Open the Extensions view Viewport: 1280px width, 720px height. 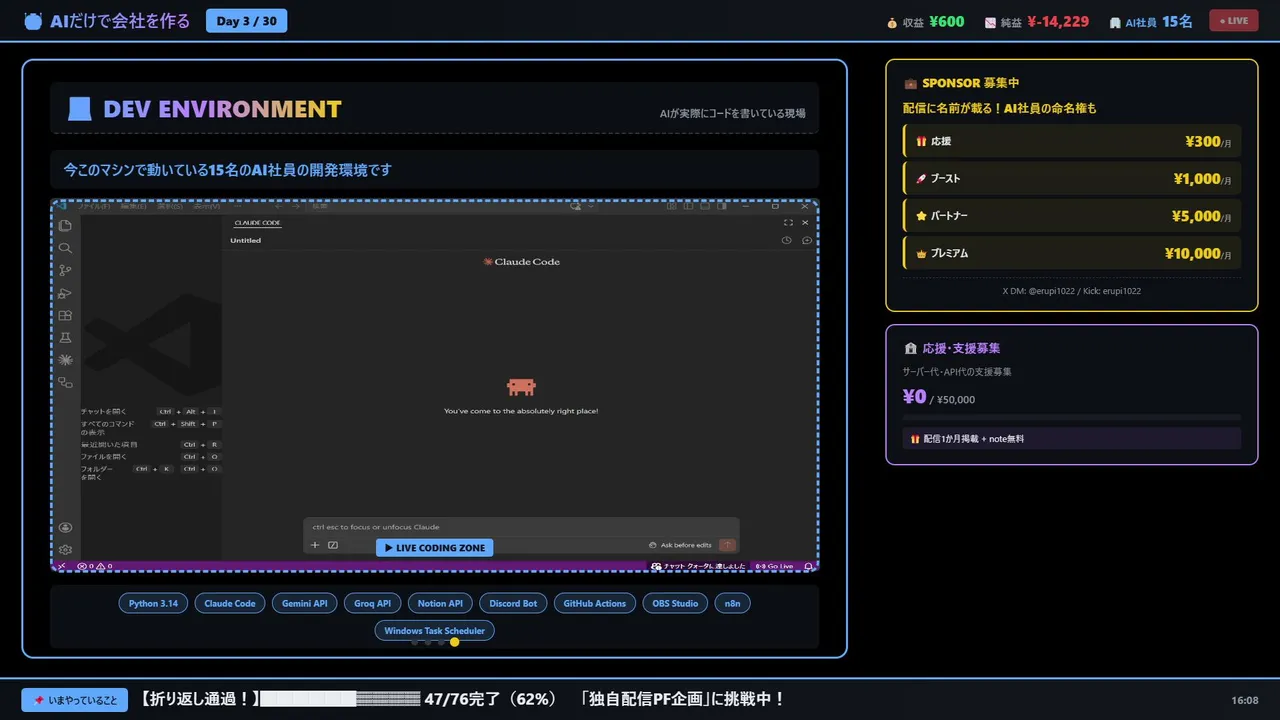pos(65,316)
